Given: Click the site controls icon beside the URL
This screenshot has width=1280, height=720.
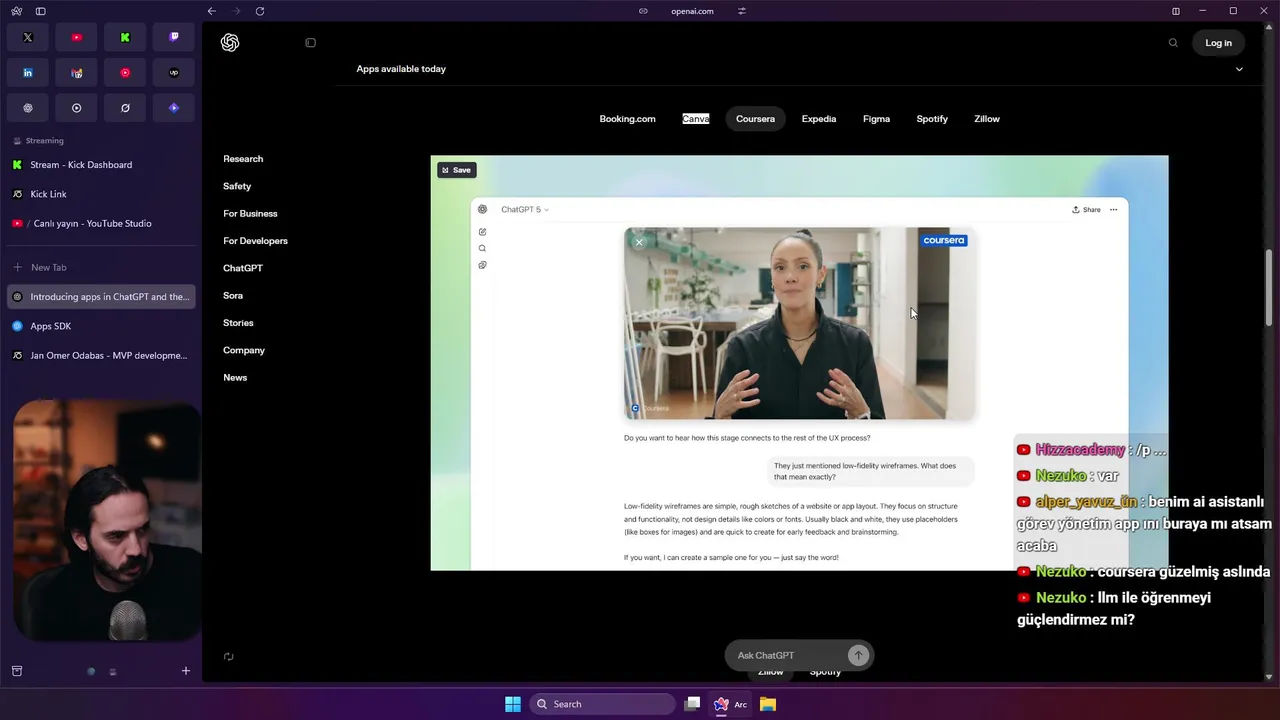Looking at the screenshot, I should pos(742,11).
